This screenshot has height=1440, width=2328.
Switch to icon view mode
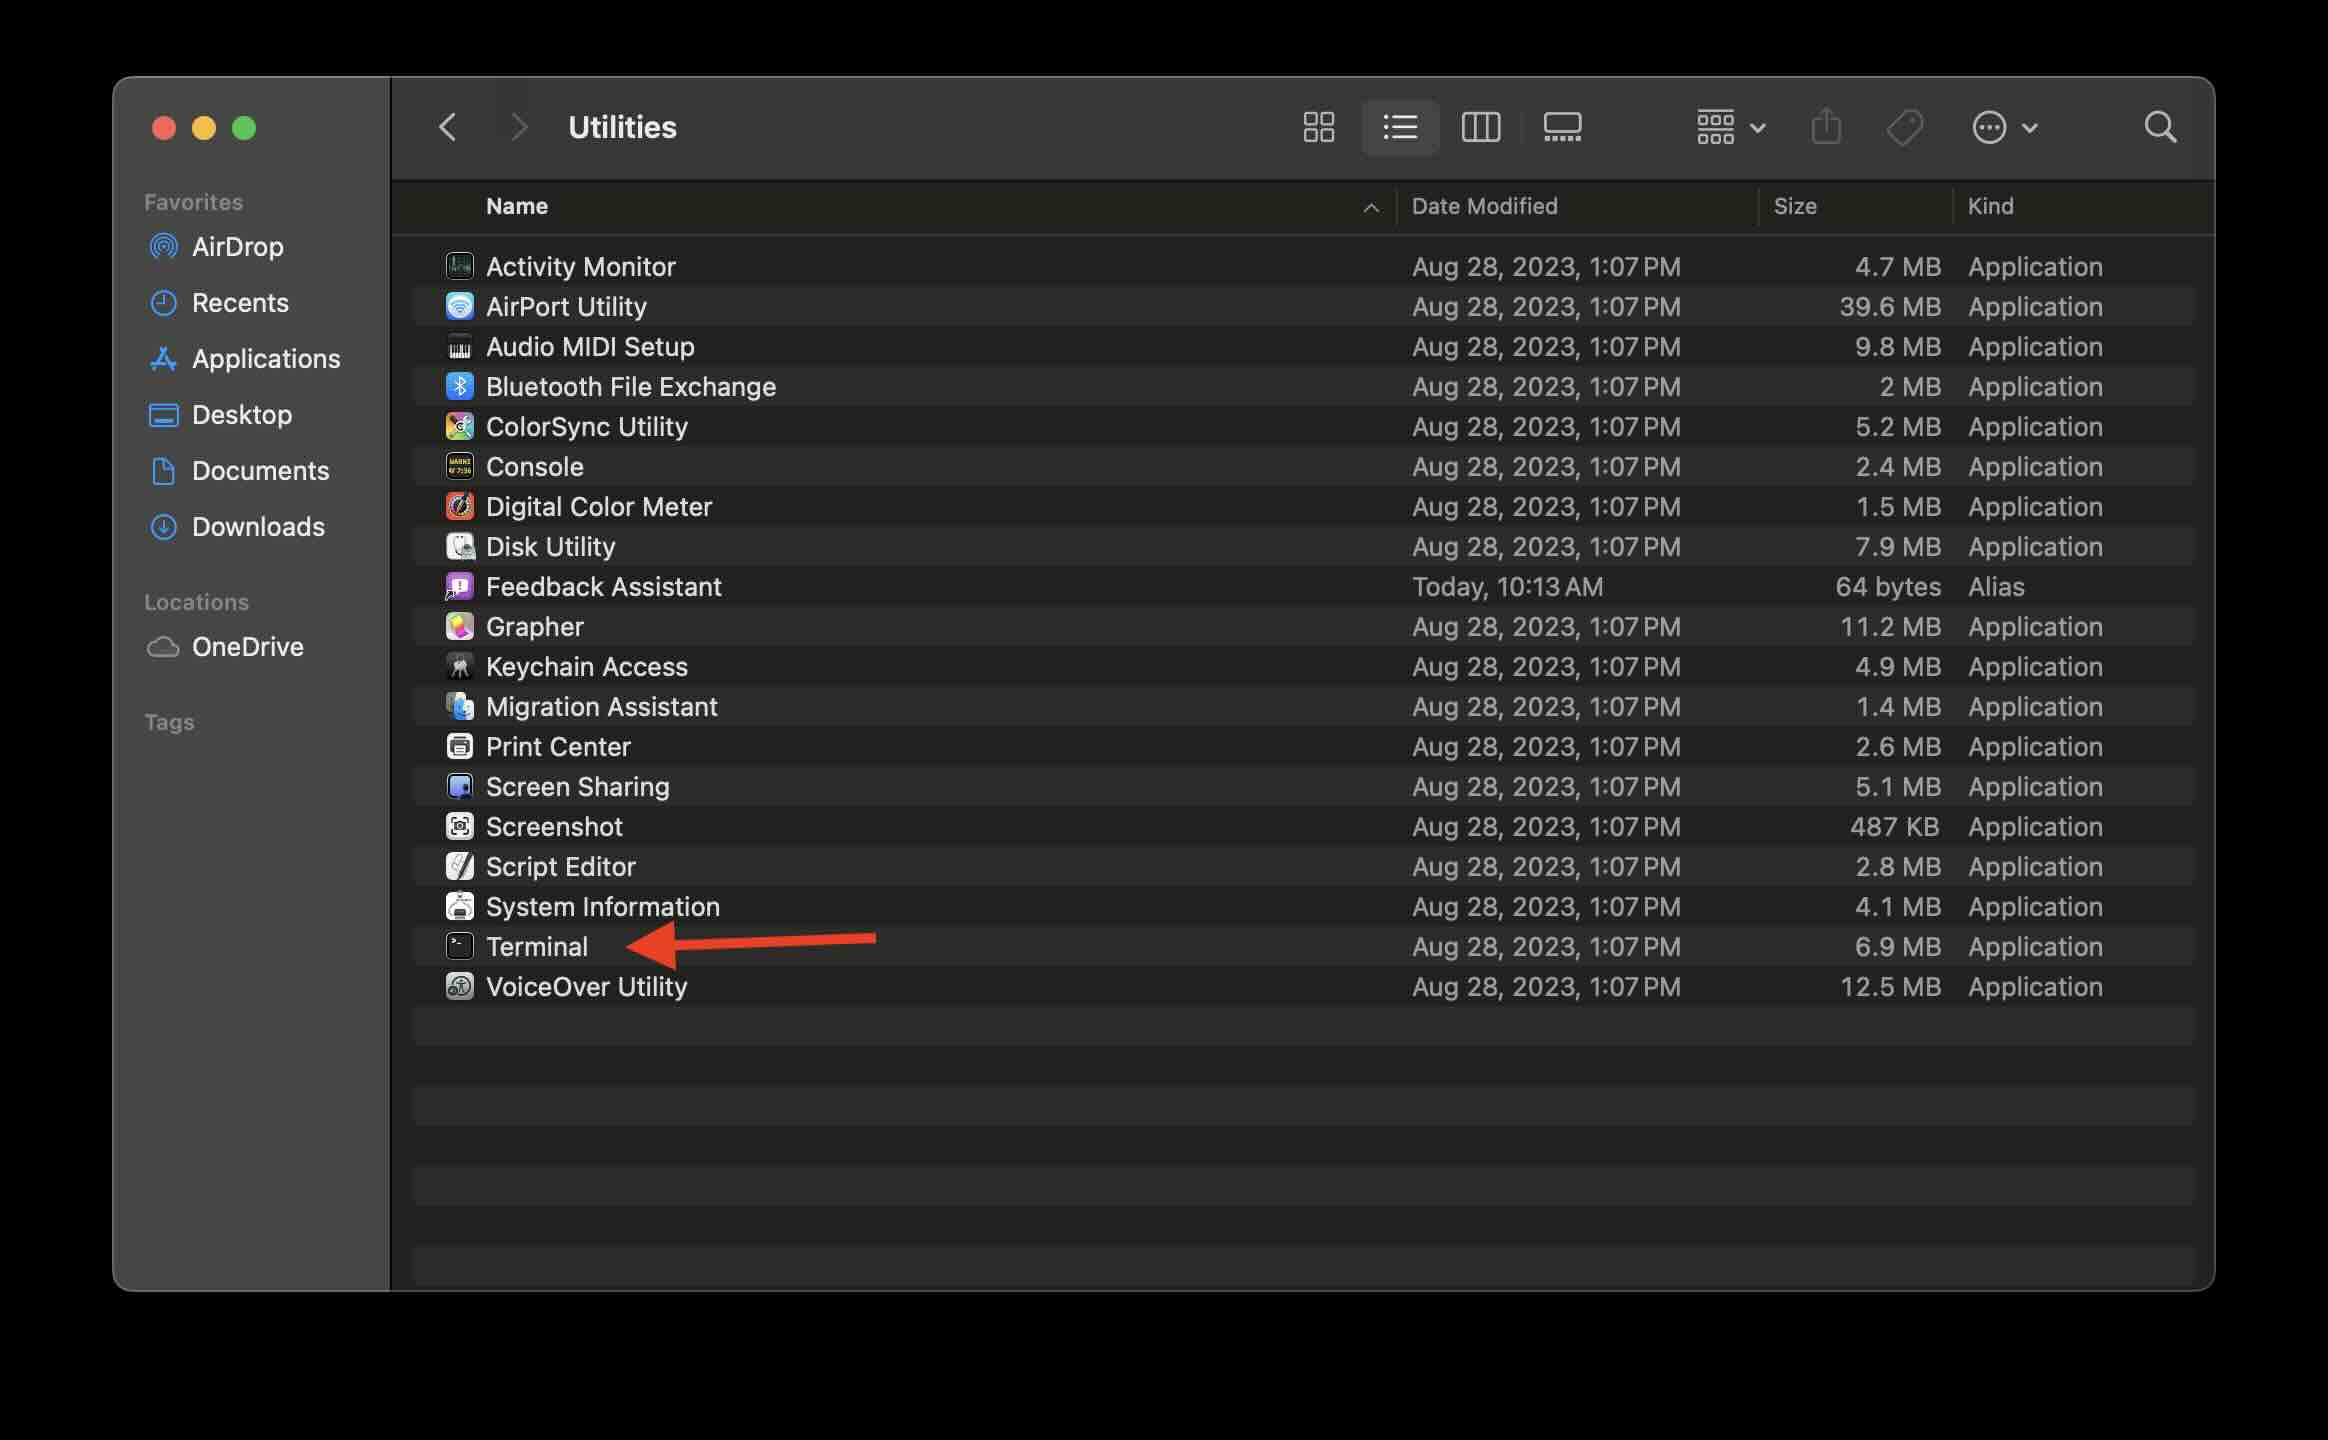[x=1318, y=127]
